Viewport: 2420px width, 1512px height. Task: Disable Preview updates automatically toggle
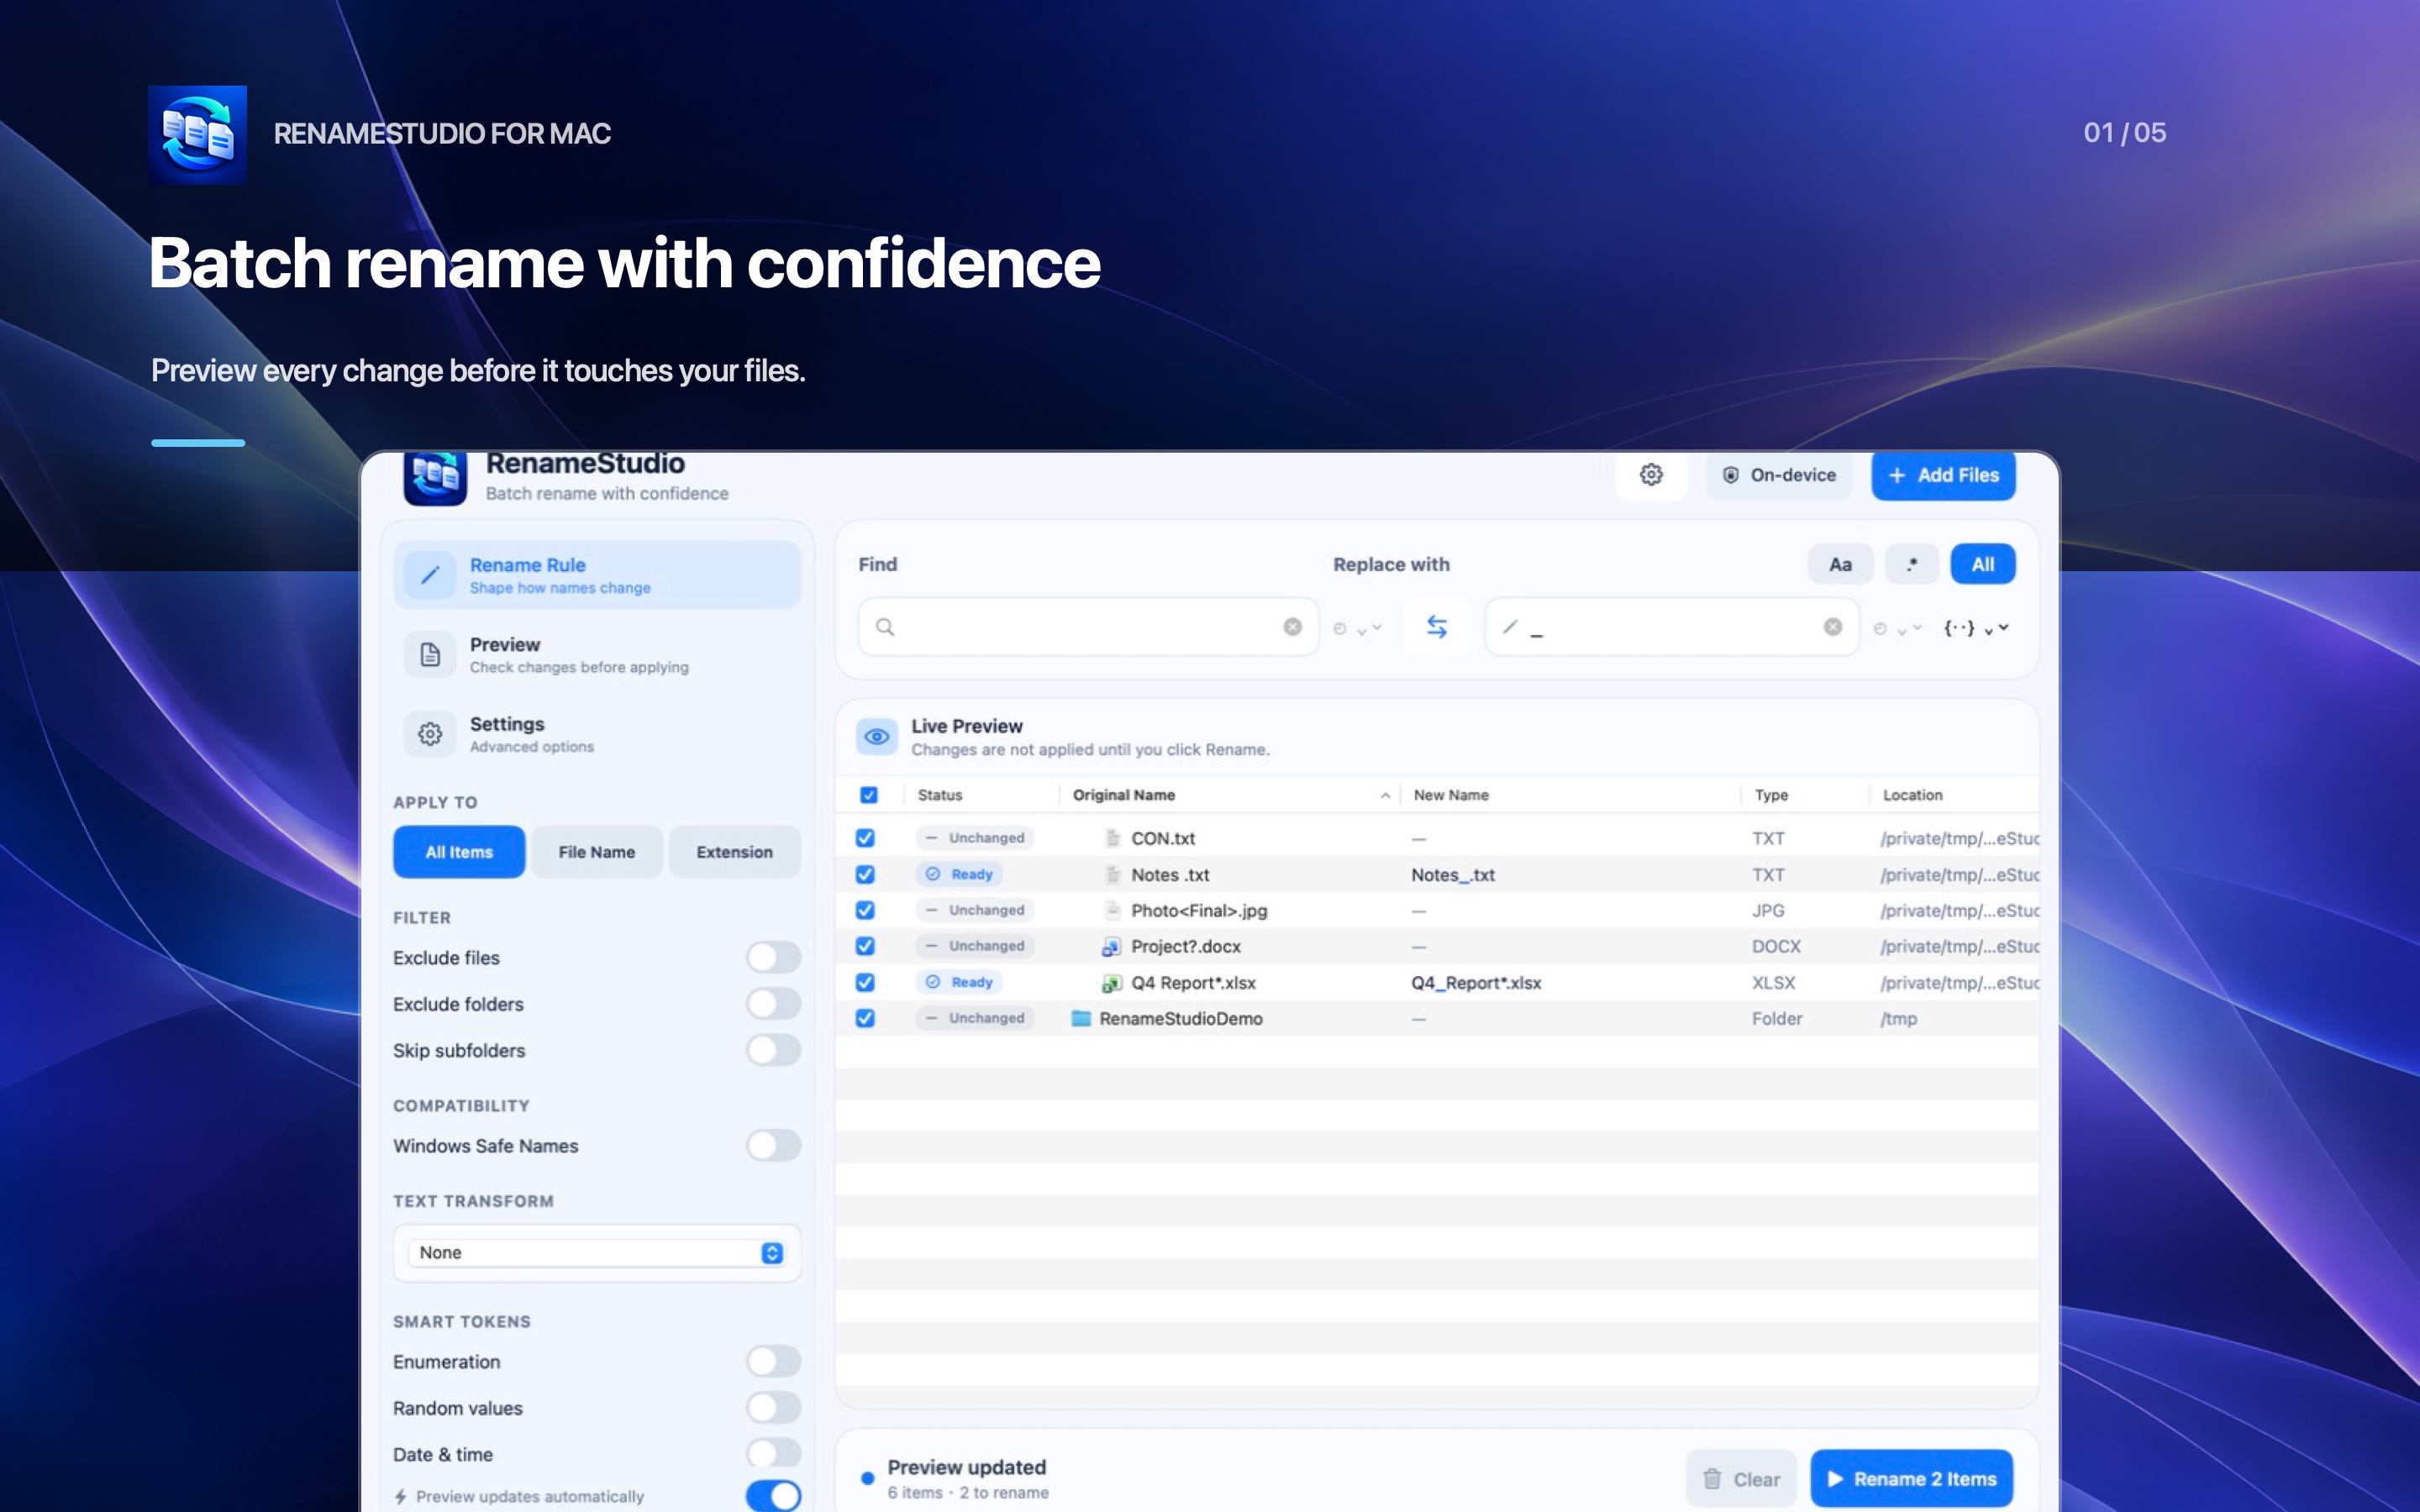click(x=773, y=1496)
